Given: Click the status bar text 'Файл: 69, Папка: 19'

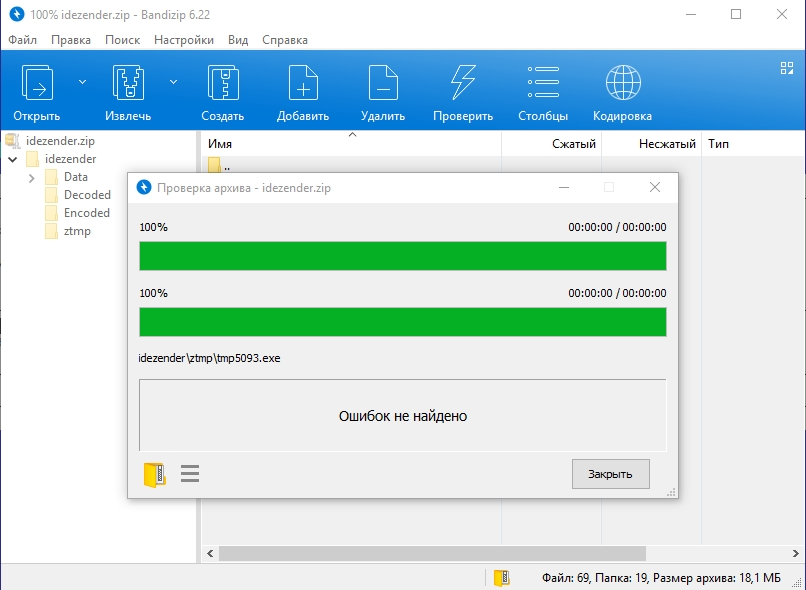Looking at the screenshot, I should pos(595,578).
